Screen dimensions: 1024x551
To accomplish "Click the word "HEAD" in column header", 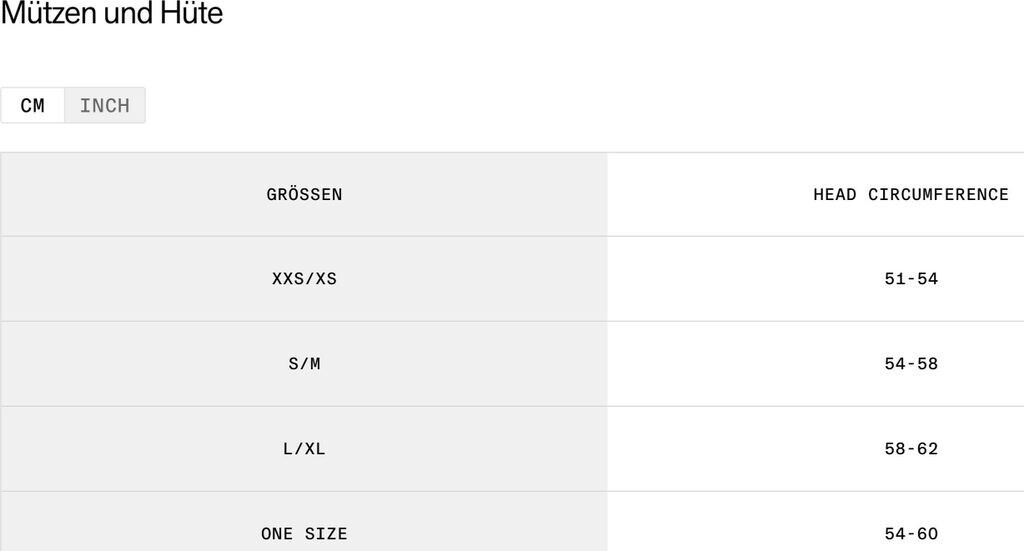I will (x=835, y=195).
